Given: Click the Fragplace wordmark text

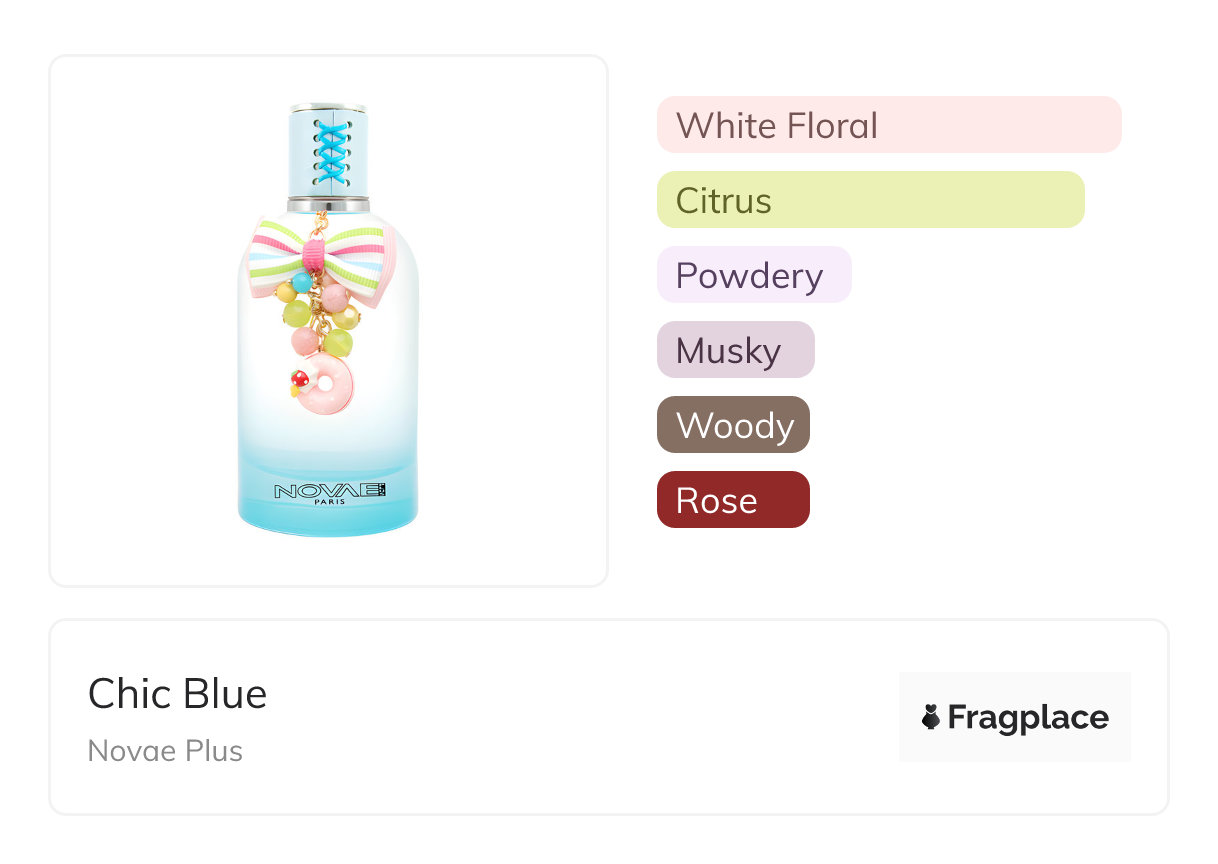Looking at the screenshot, I should (1028, 717).
